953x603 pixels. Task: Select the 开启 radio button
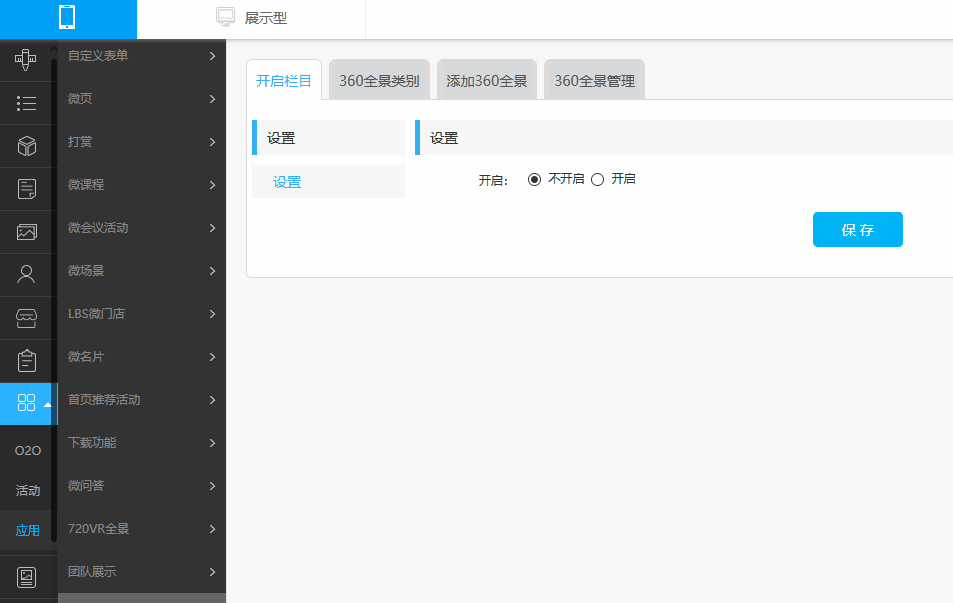(597, 179)
